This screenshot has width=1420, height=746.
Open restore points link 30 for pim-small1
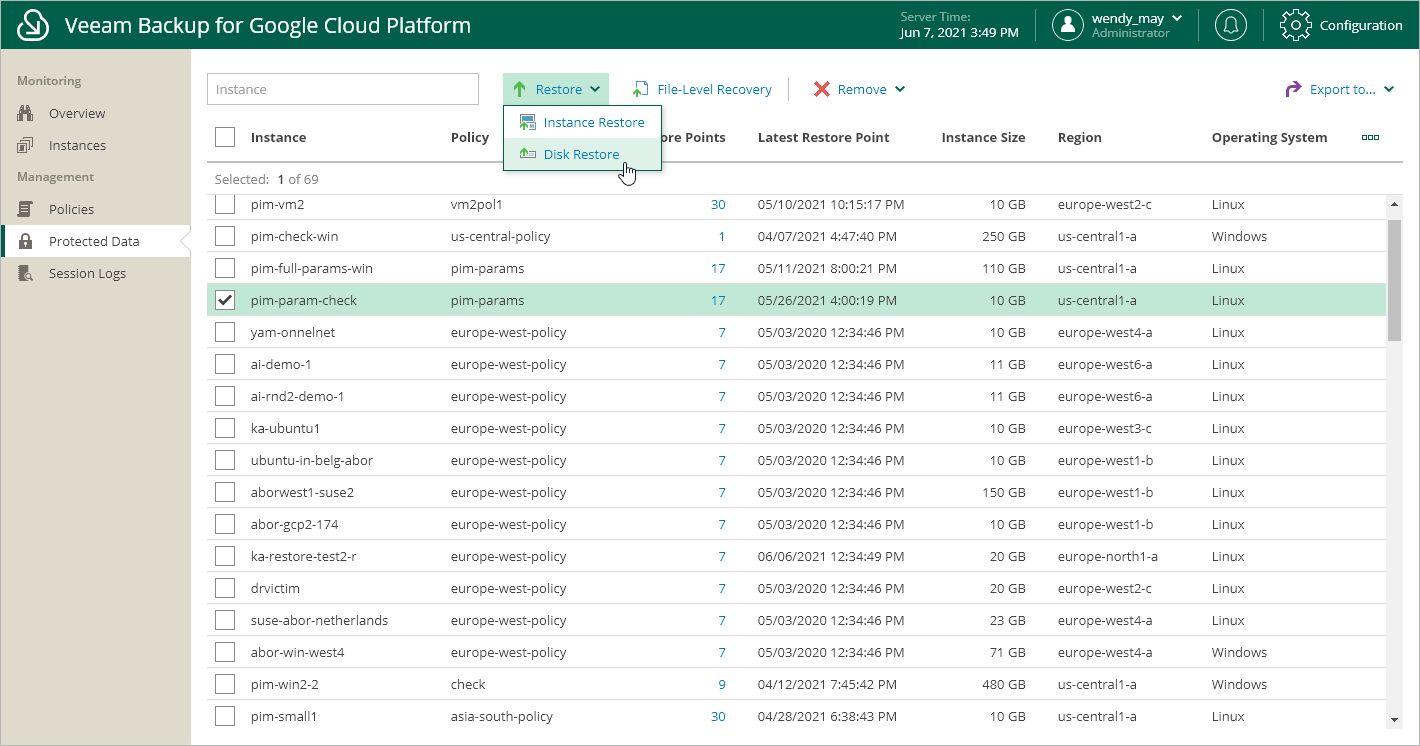(718, 716)
